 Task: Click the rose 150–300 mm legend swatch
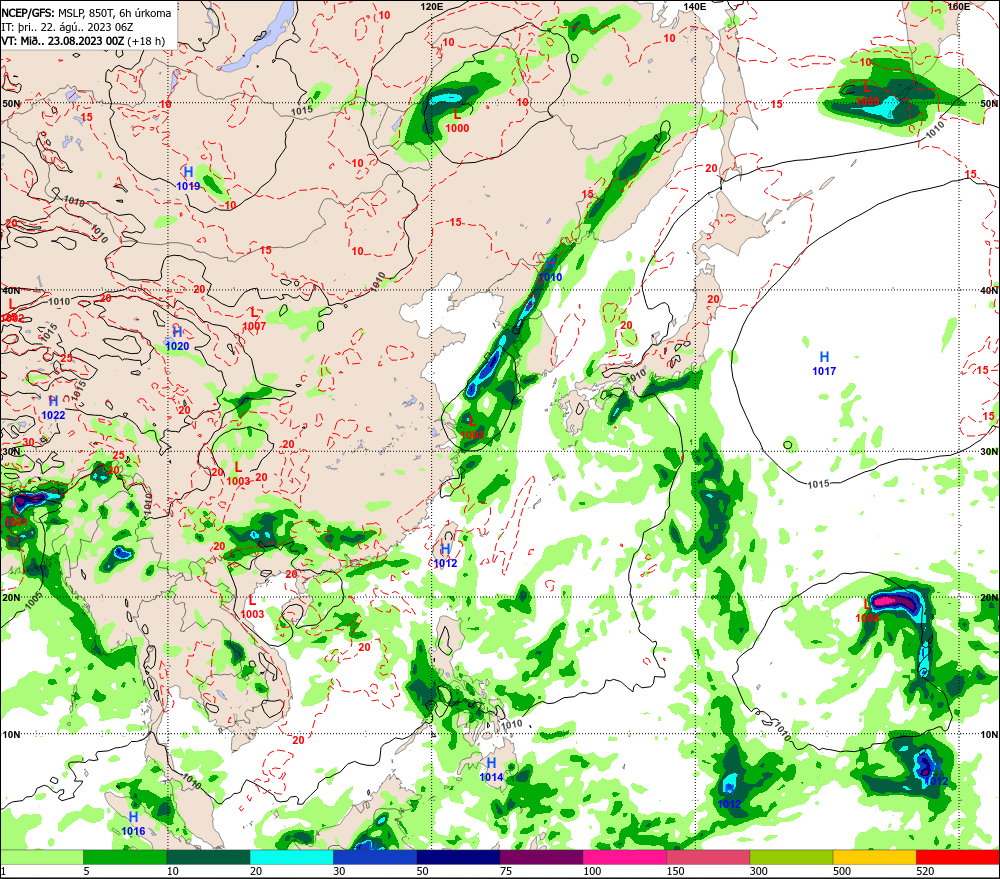[x=708, y=857]
